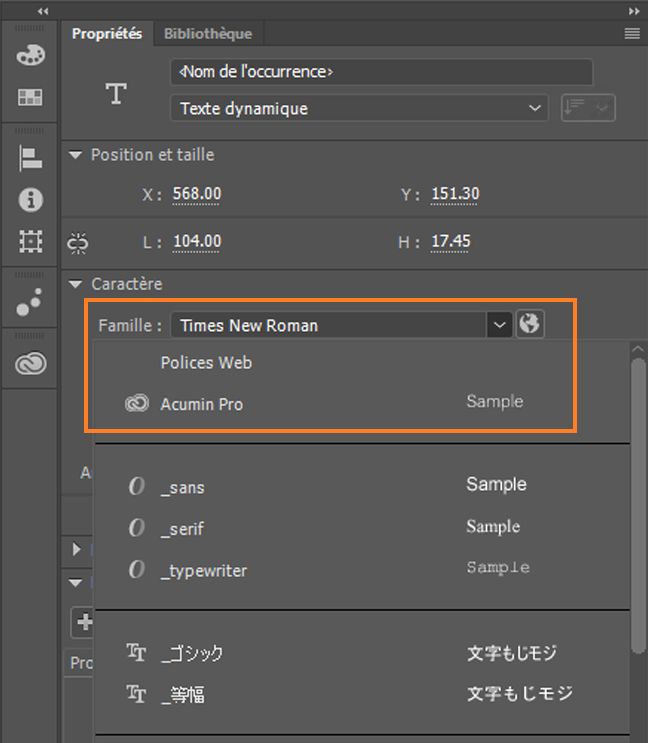This screenshot has height=743, width=648.
Task: Open the Motion Presets dots icon
Action: [29, 302]
